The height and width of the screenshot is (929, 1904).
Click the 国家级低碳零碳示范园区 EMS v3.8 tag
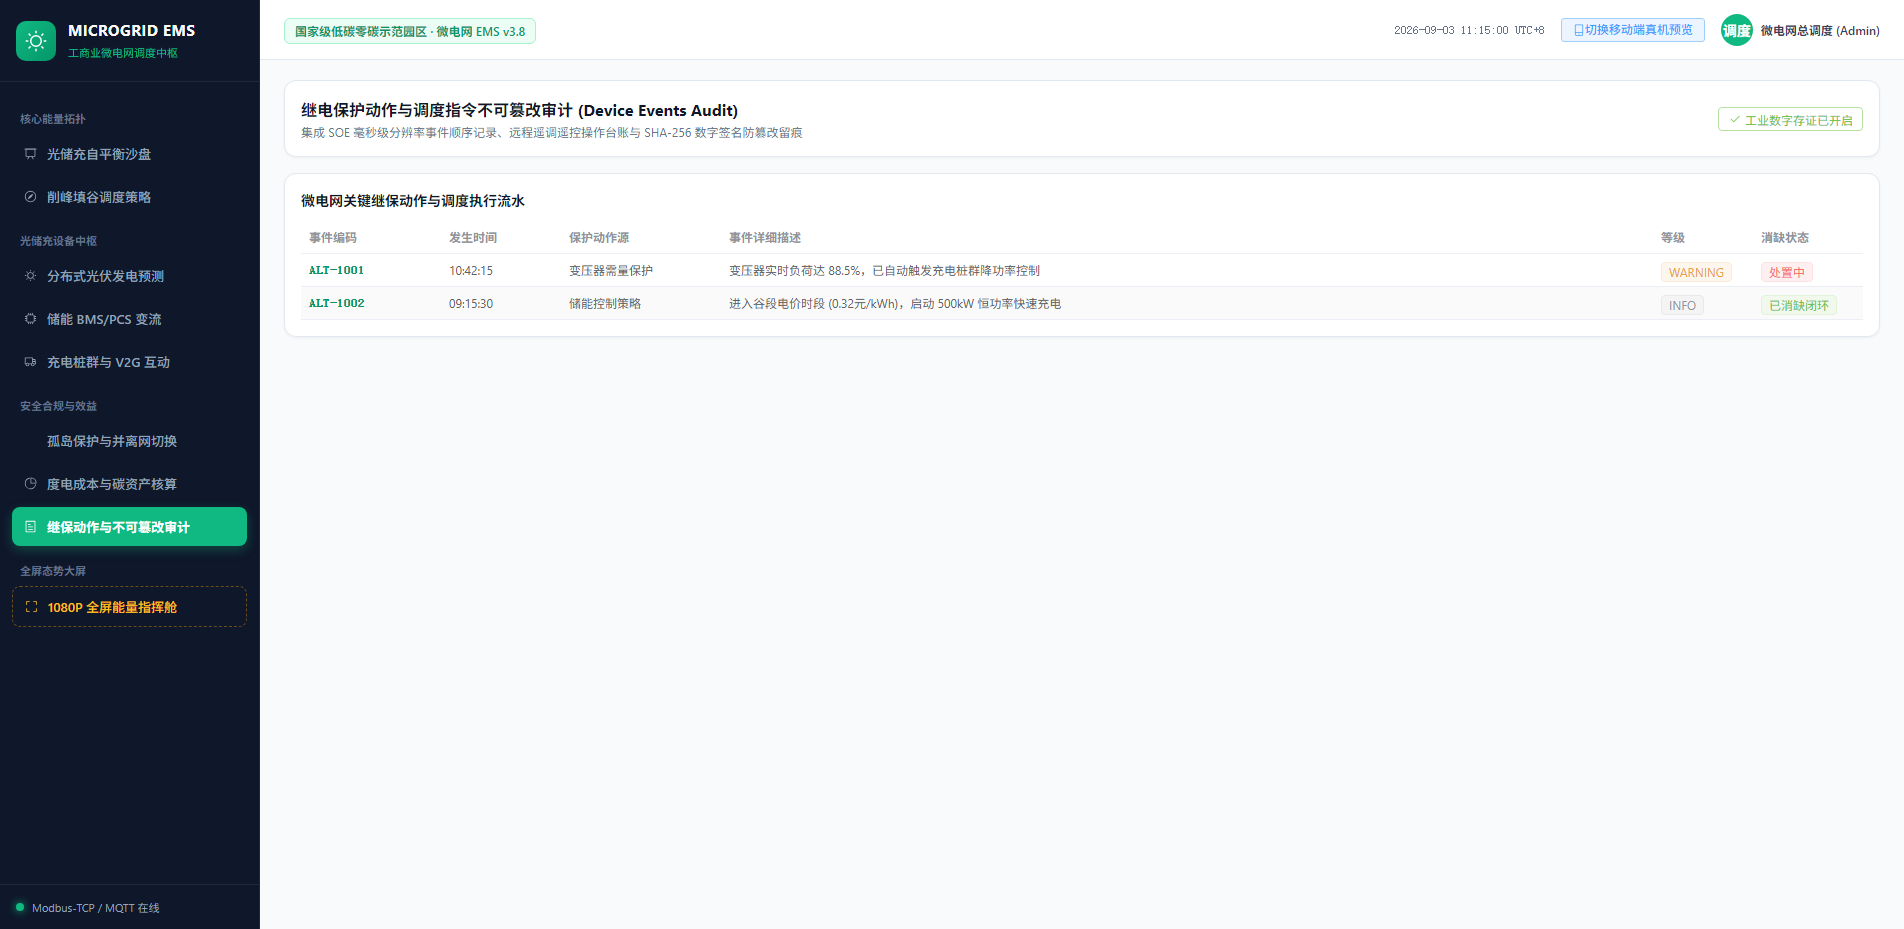point(410,31)
